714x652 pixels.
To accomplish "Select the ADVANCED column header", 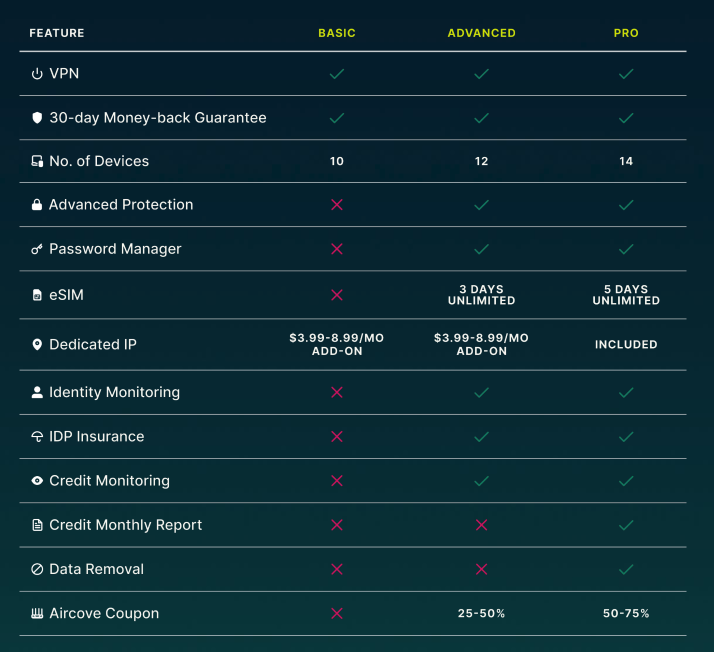I will 481,33.
